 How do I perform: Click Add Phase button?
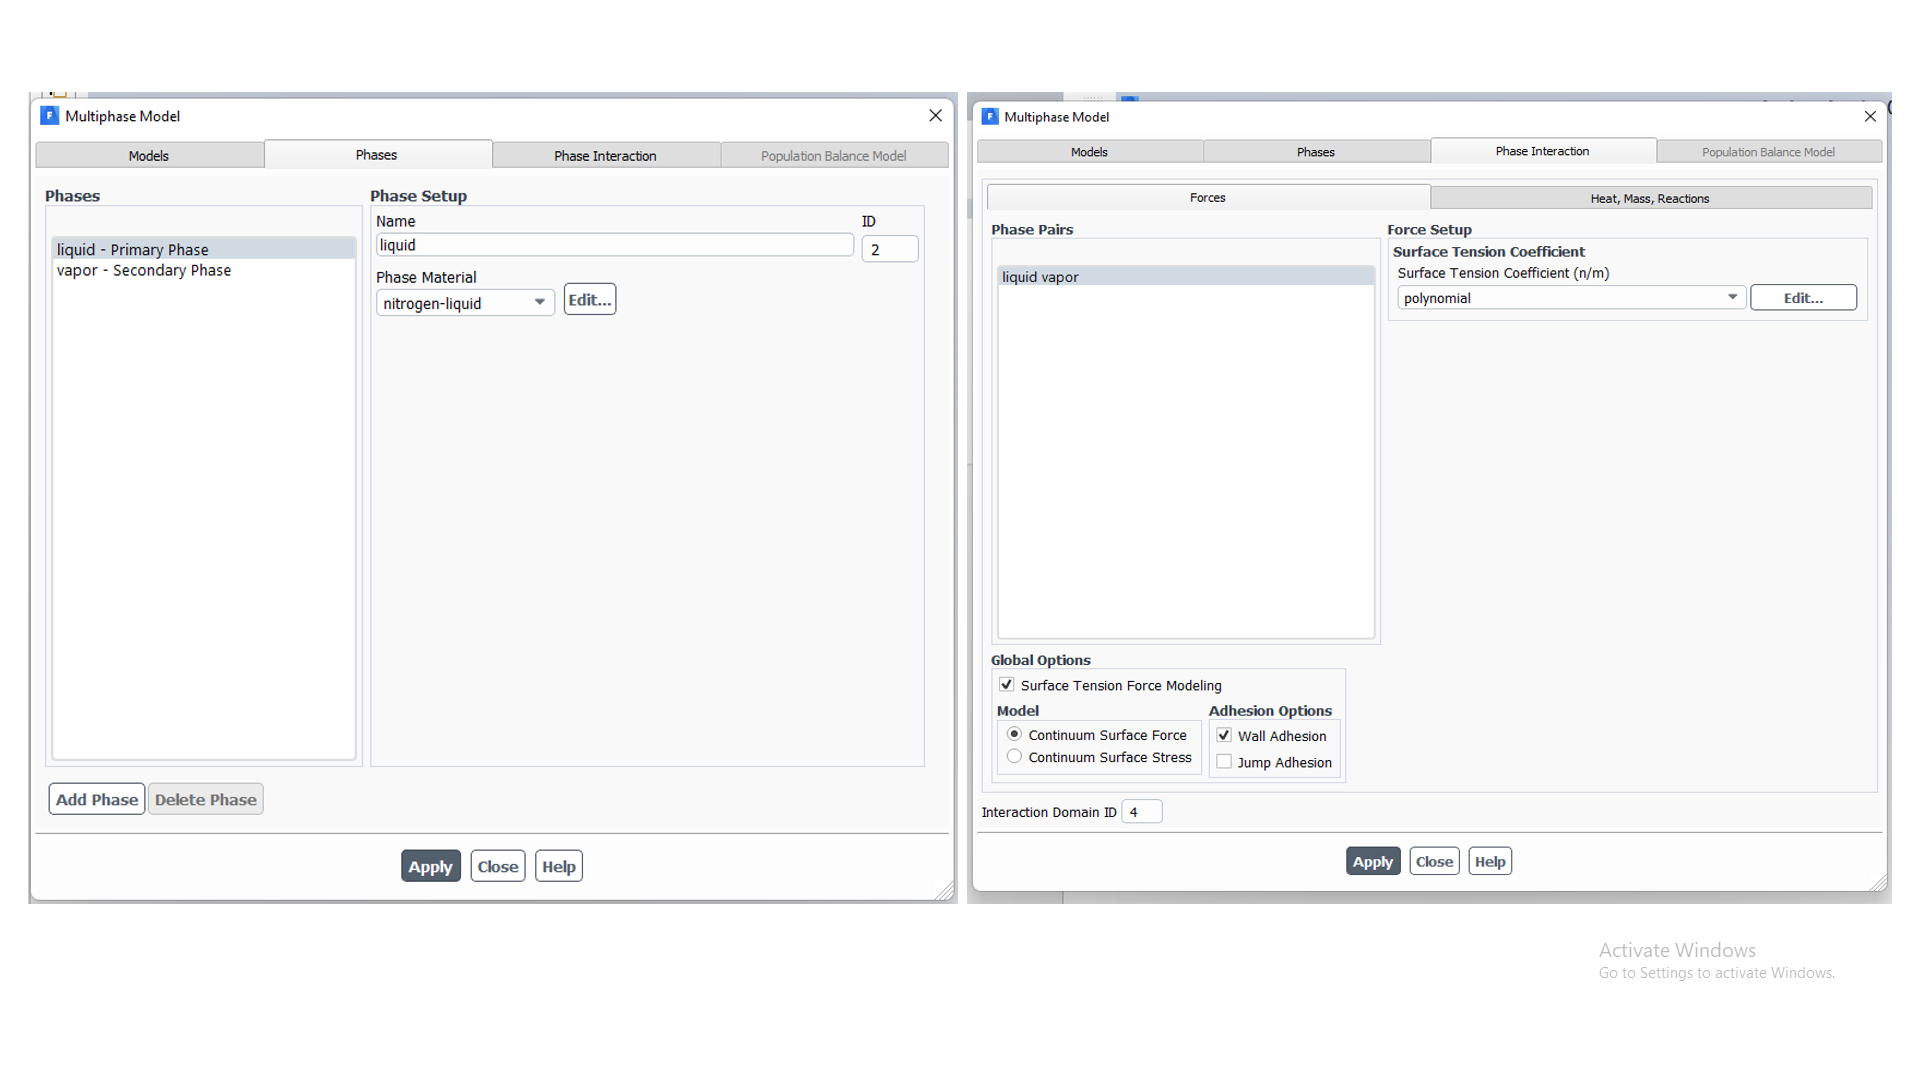pos(97,800)
